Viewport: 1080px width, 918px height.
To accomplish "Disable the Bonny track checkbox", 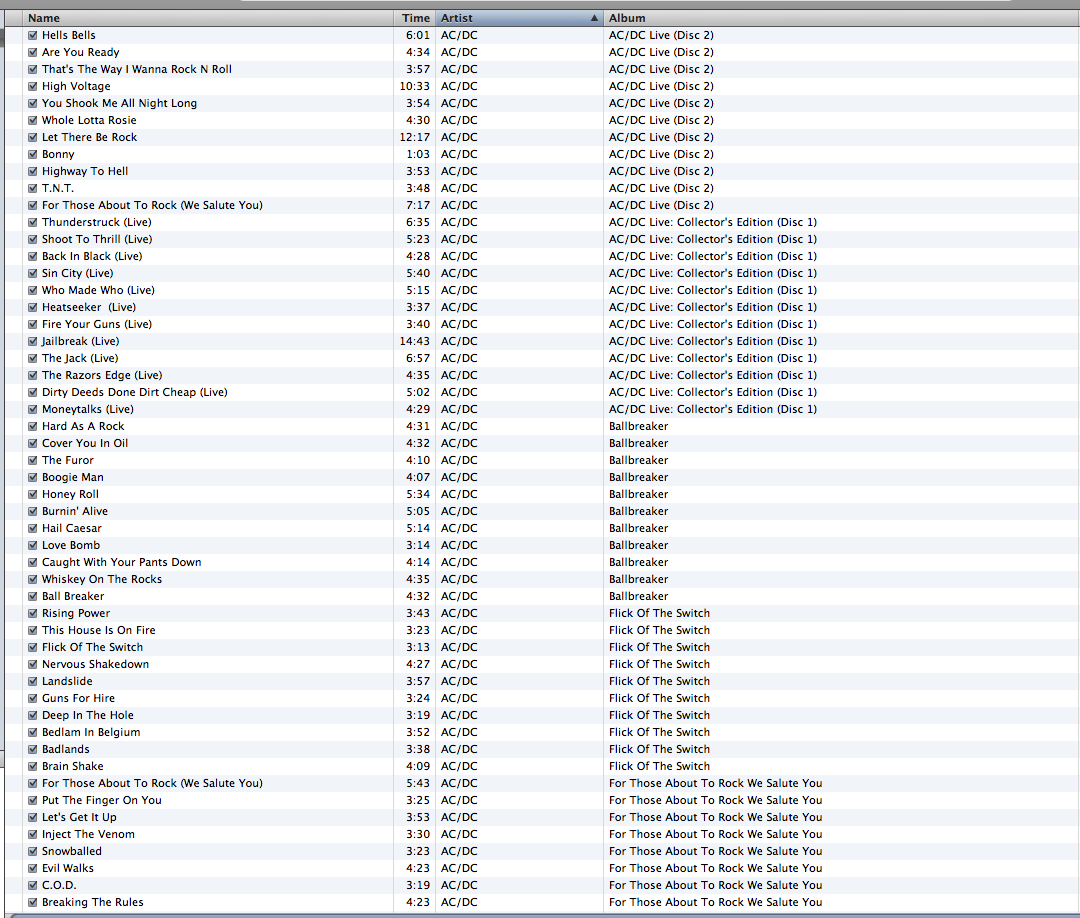I will point(32,154).
